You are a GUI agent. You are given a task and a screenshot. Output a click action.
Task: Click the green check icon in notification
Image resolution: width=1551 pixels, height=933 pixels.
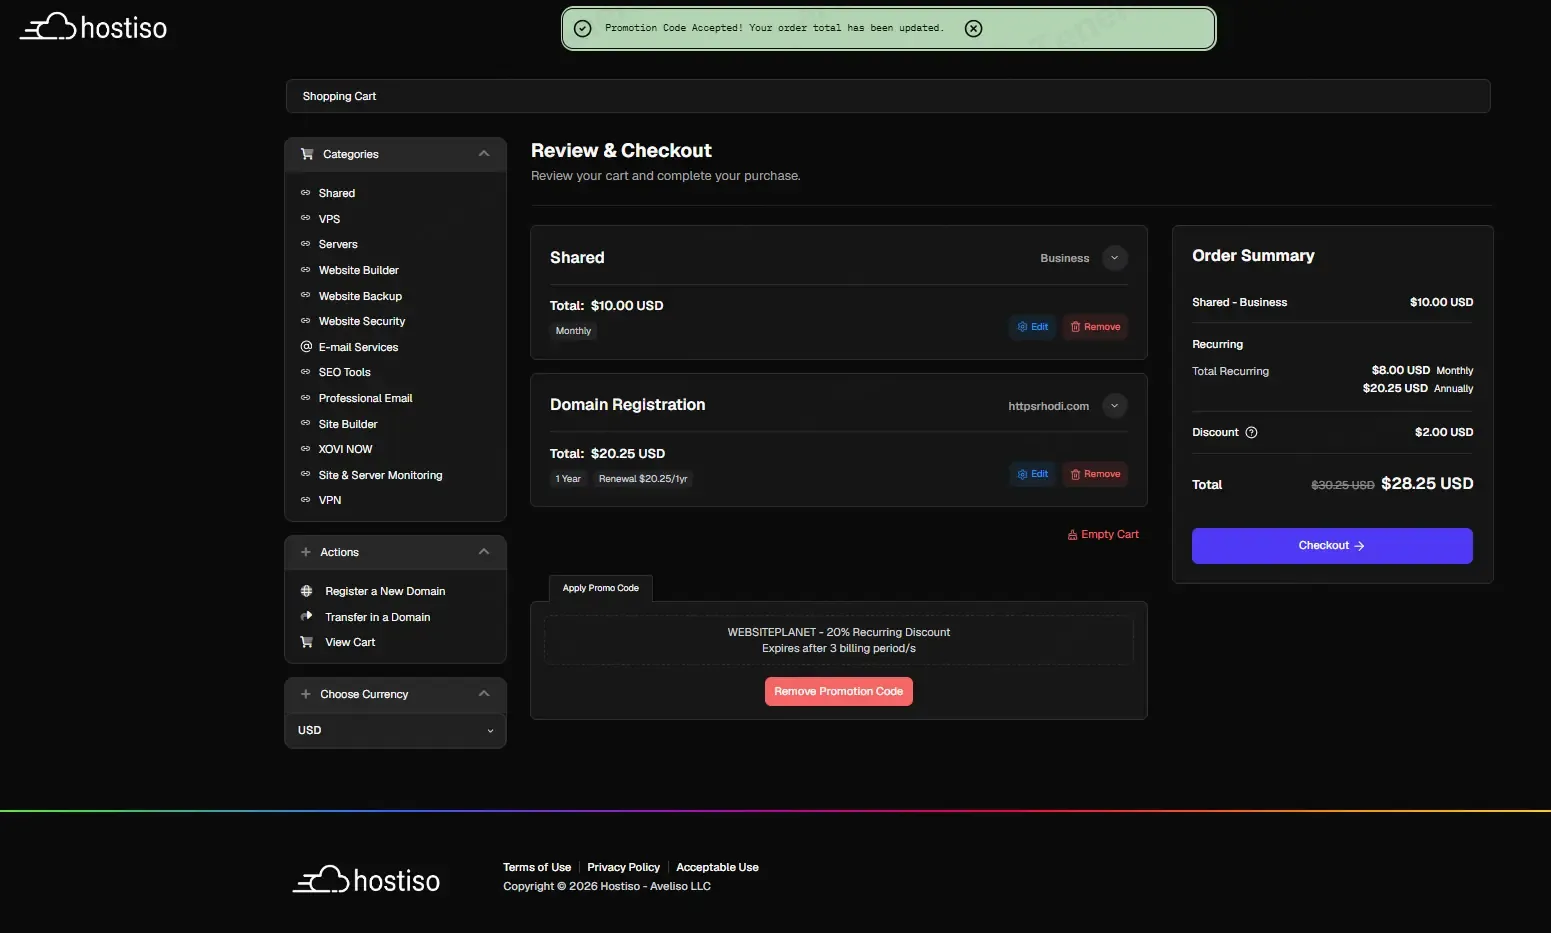click(x=583, y=28)
